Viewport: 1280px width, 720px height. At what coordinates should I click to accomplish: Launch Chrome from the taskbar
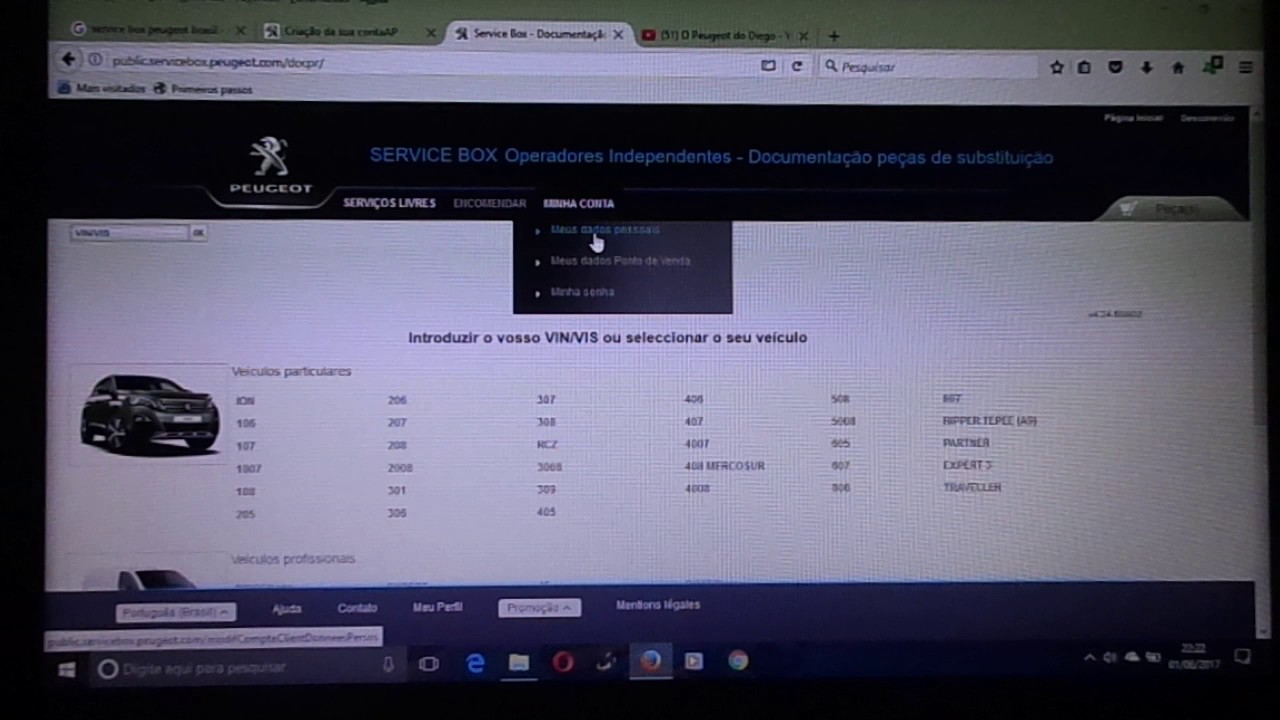738,660
